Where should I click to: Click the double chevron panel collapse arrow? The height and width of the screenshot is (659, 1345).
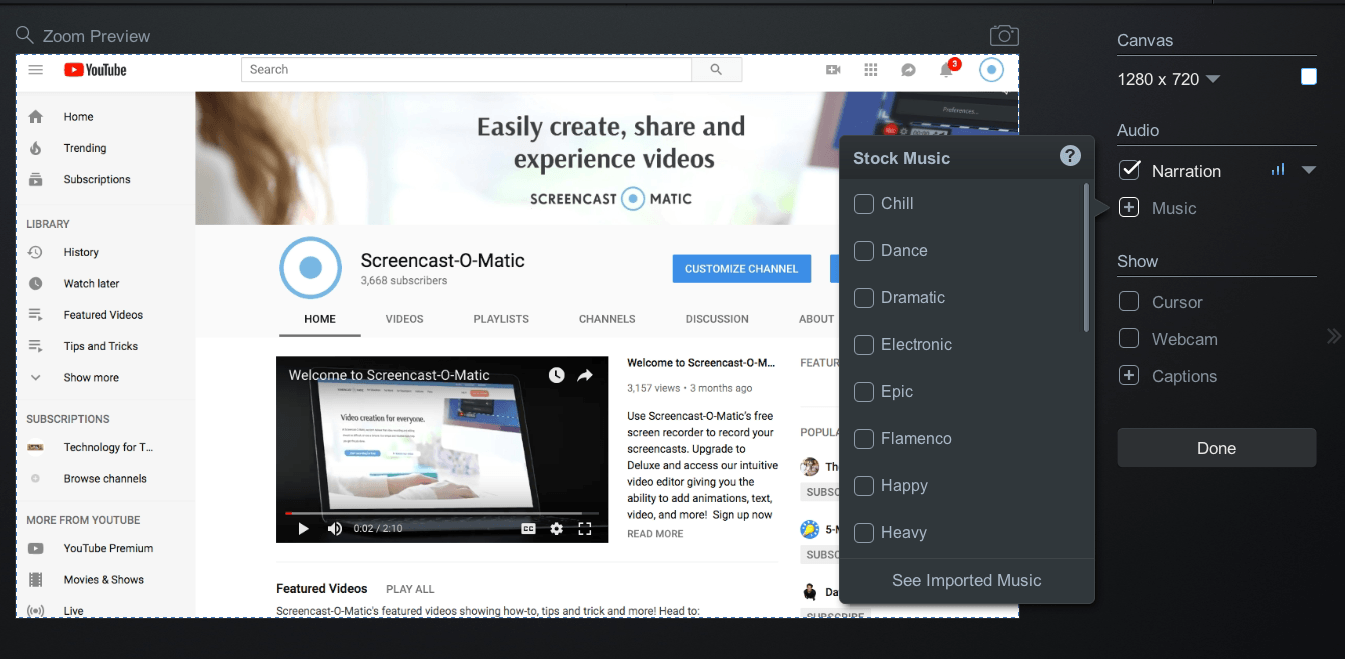[x=1333, y=336]
